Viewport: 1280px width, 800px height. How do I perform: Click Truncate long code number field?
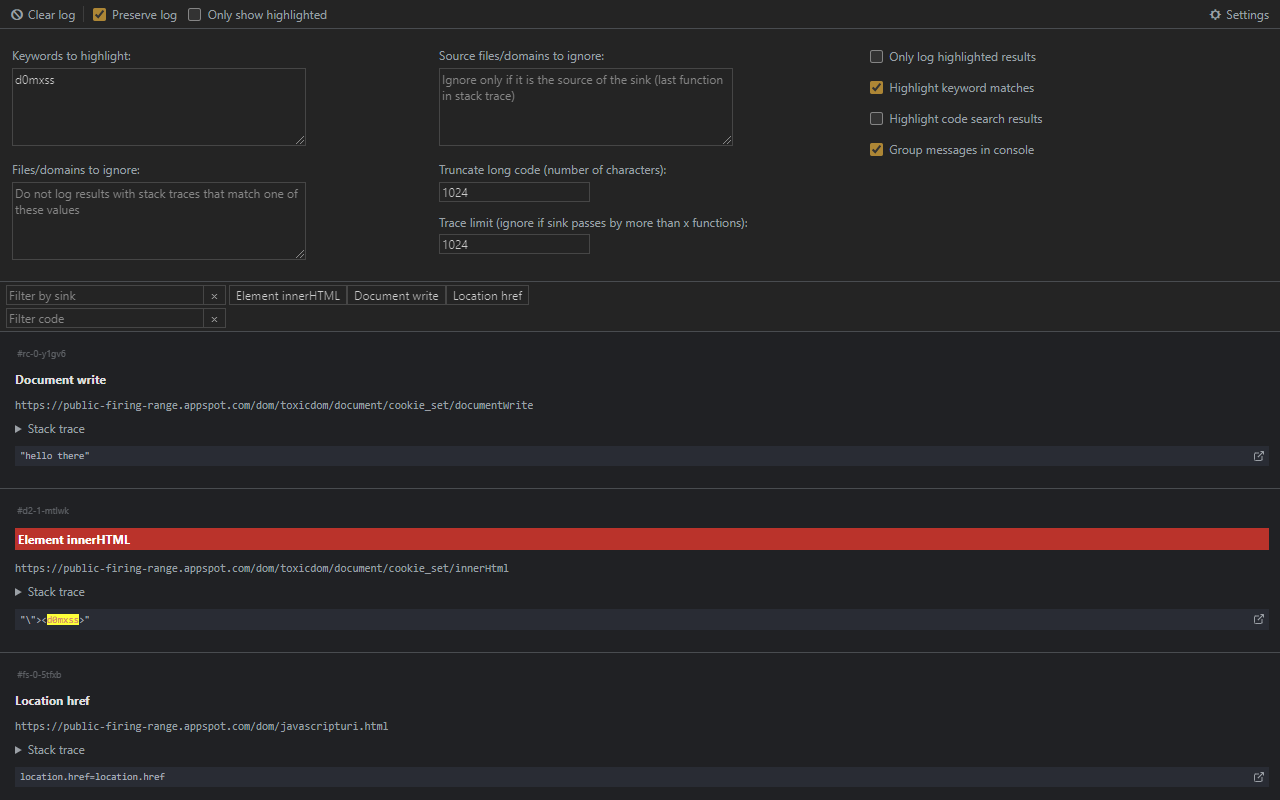click(514, 192)
